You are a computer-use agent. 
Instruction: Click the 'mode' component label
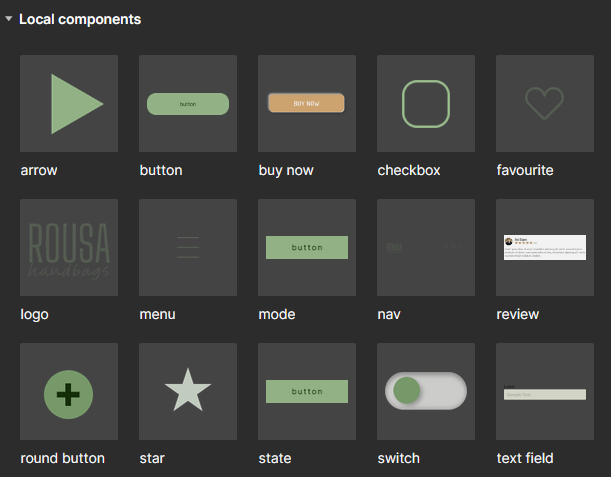pos(277,314)
